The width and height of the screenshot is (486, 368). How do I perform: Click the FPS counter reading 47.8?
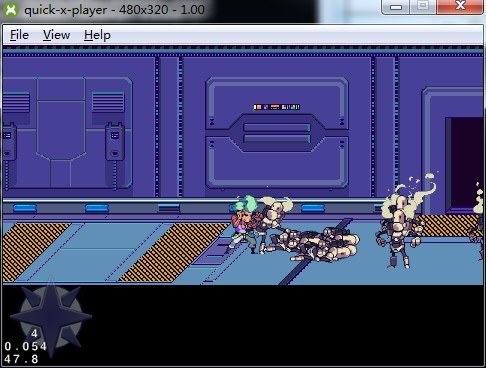point(21,359)
